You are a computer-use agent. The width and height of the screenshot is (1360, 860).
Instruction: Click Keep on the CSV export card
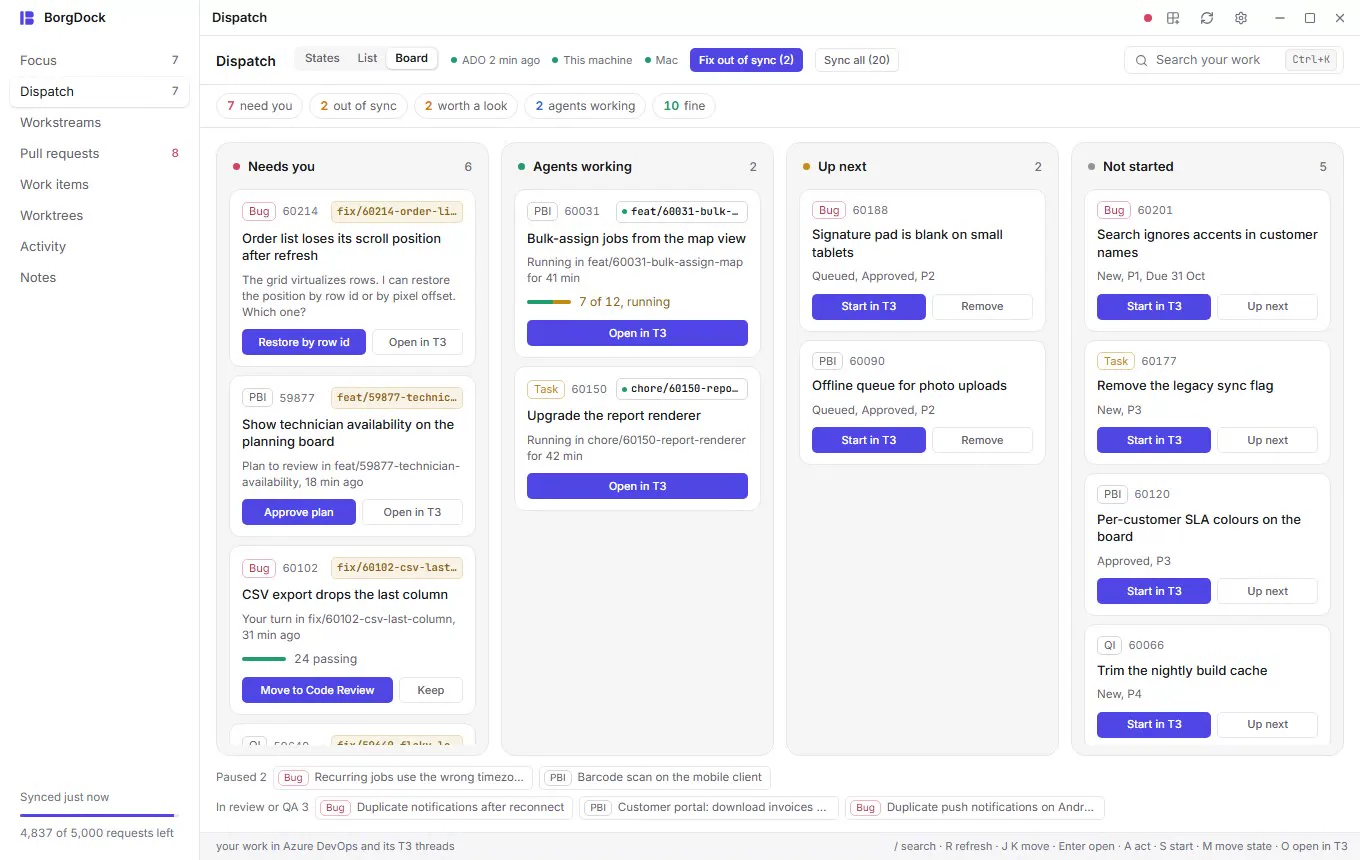(431, 690)
